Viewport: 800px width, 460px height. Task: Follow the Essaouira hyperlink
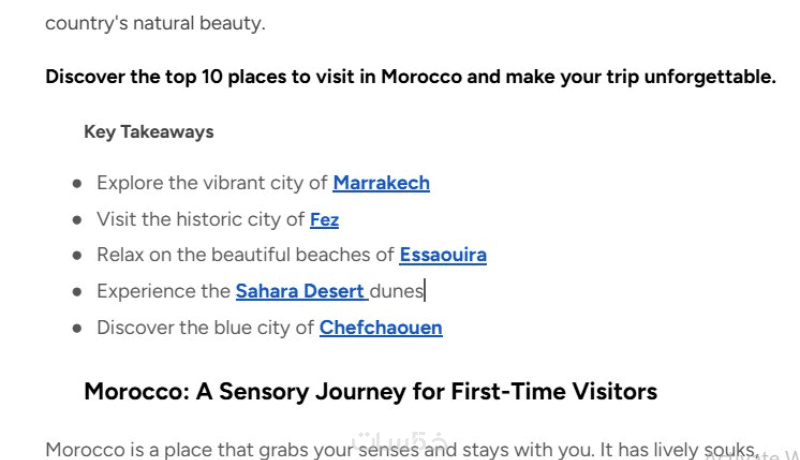pyautogui.click(x=442, y=255)
